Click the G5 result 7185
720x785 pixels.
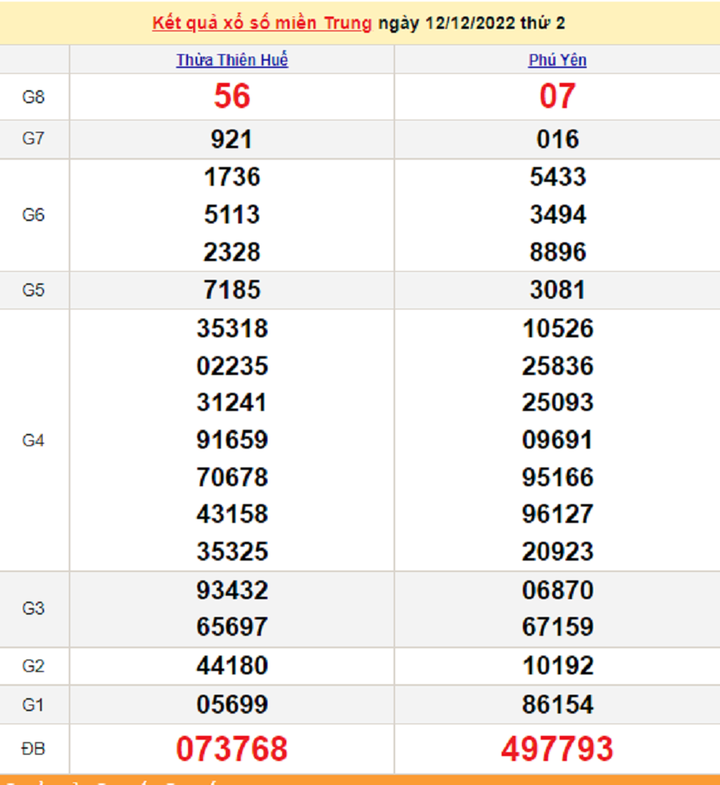[232, 290]
